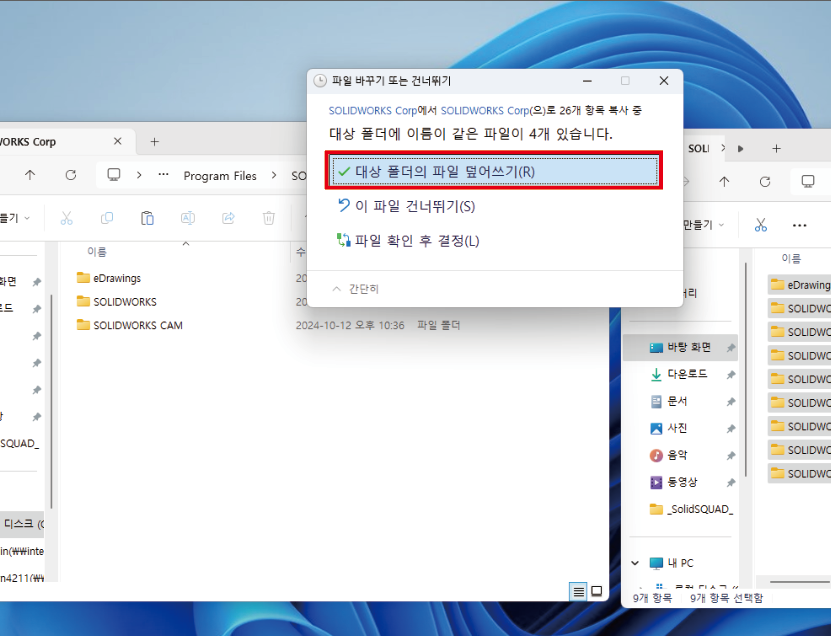Image resolution: width=831 pixels, height=636 pixels.
Task: Refresh the left Explorer window
Action: pos(70,175)
